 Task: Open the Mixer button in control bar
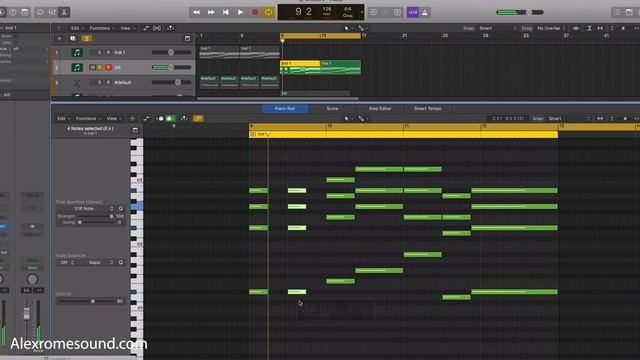(x=52, y=12)
